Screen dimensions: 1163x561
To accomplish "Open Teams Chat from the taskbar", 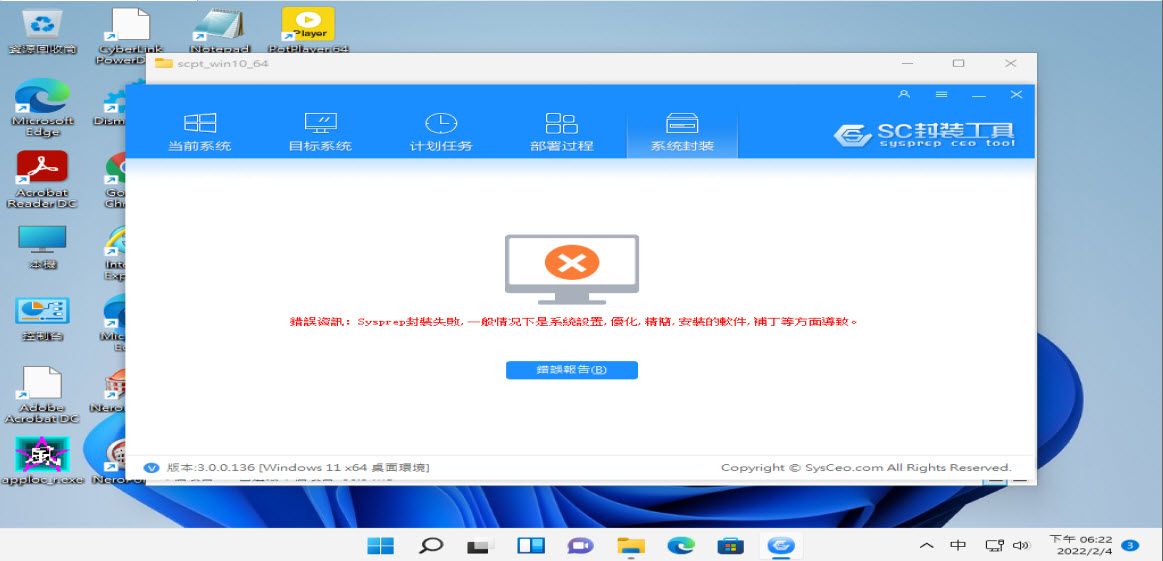I will 581,545.
